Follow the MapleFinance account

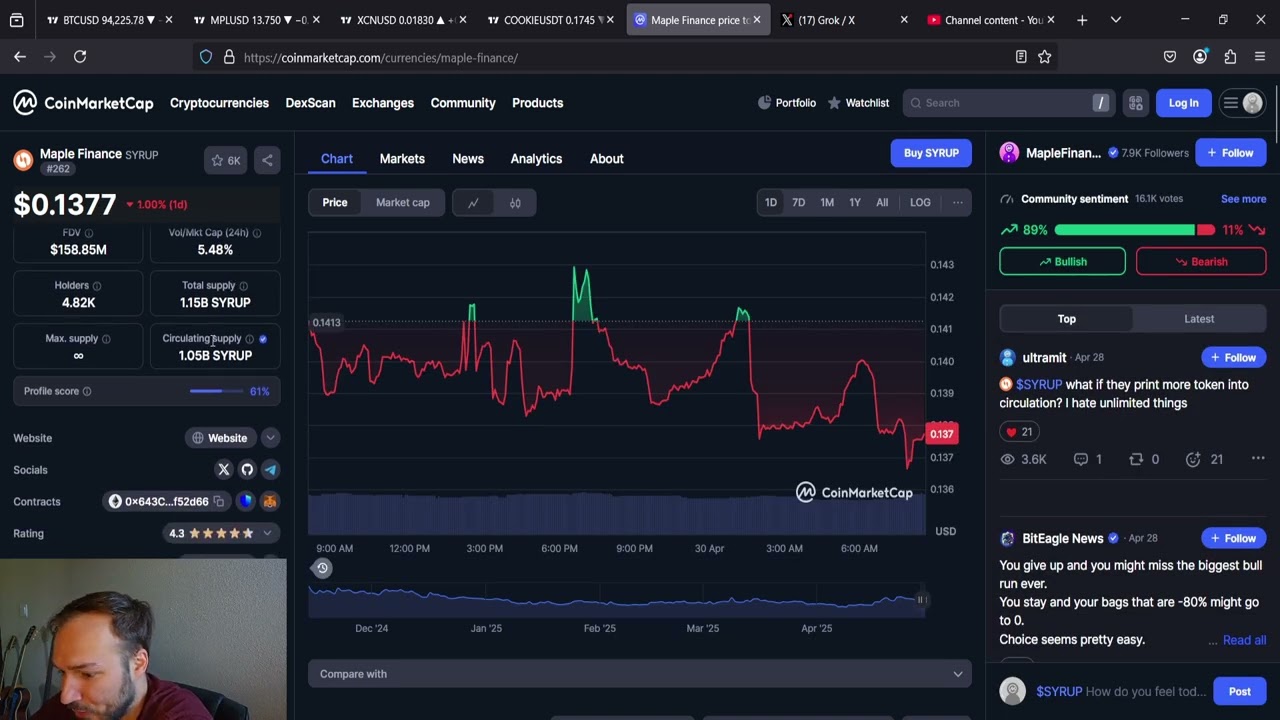[x=1230, y=153]
